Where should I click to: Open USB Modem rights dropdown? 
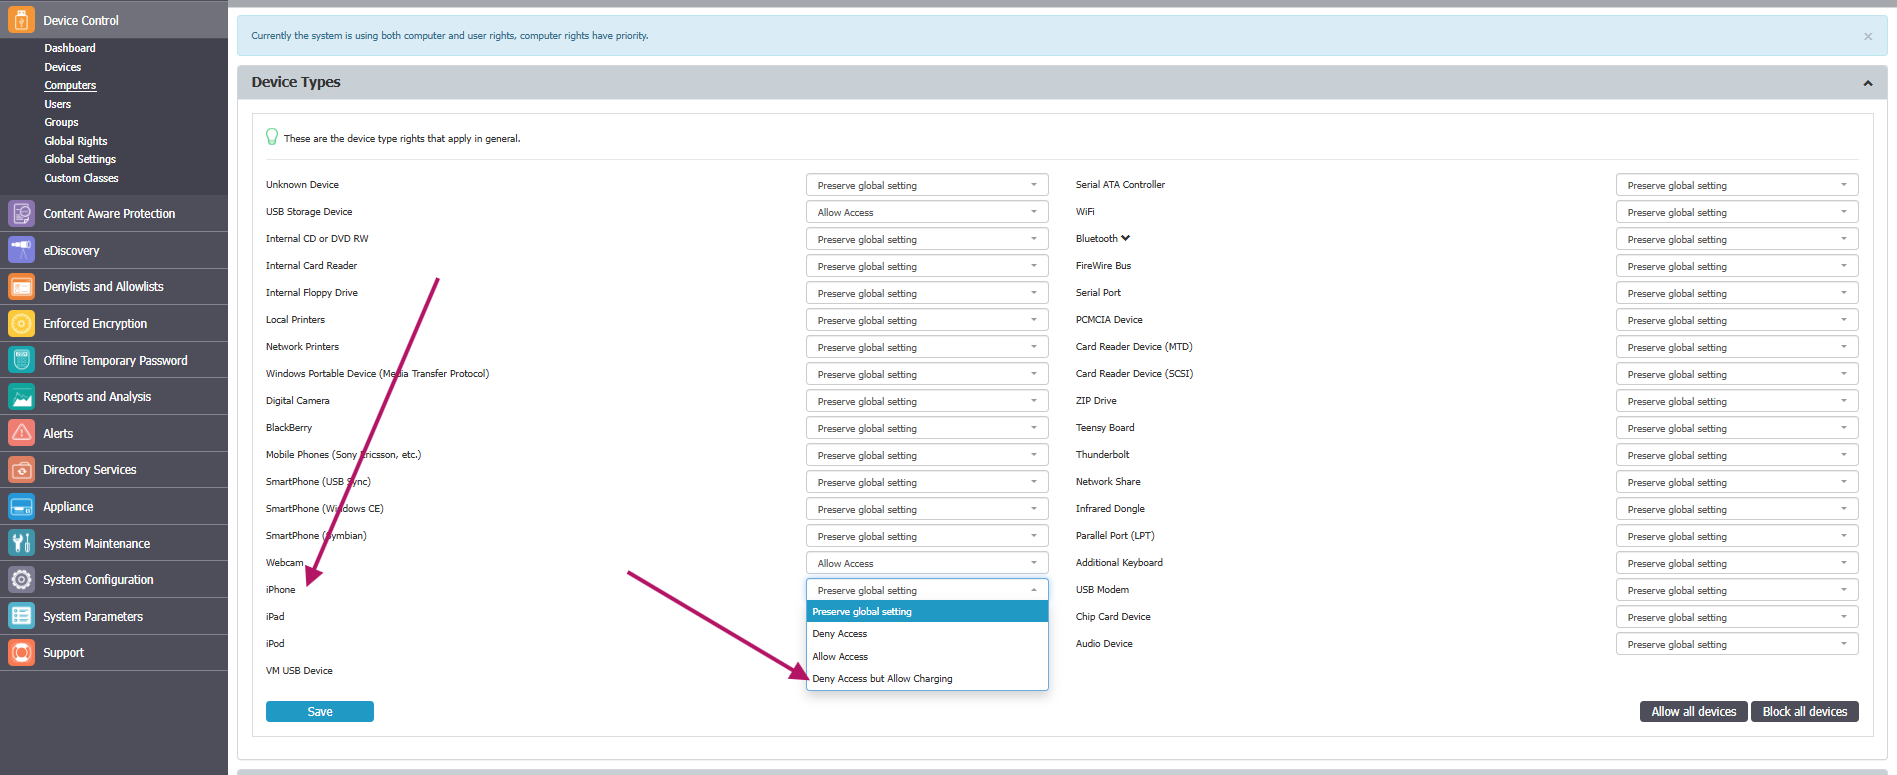pos(1737,590)
